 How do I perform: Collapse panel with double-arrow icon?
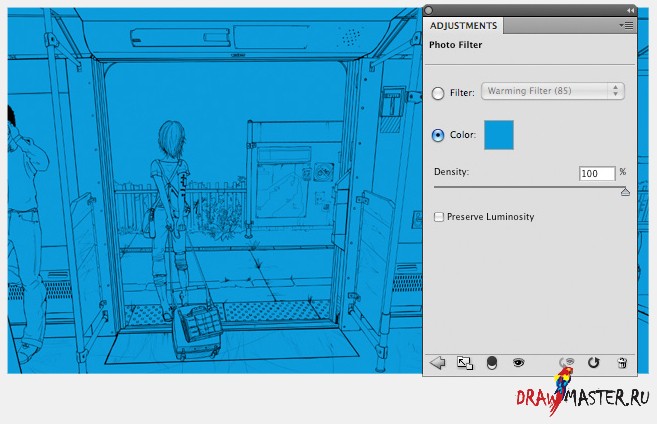[630, 10]
